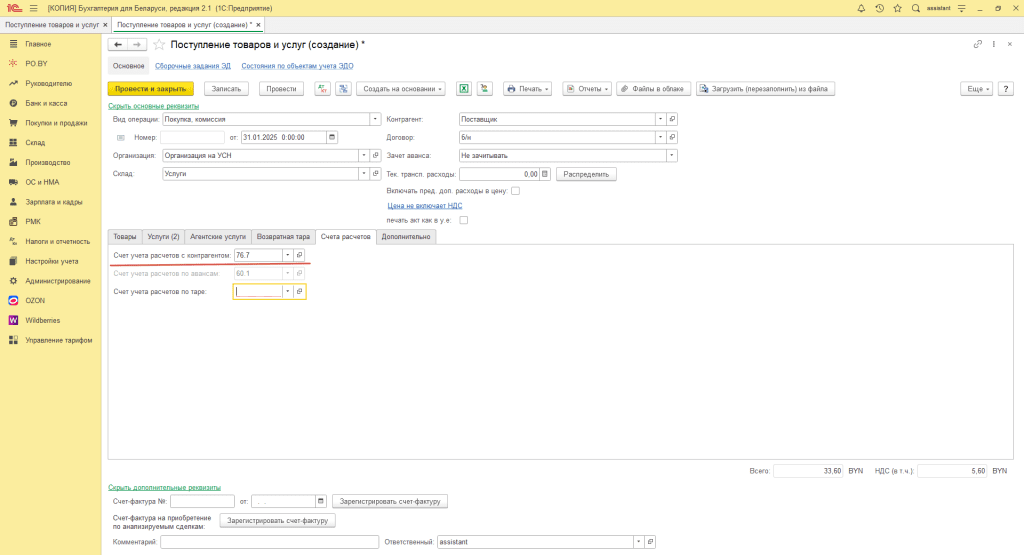Click the green Excel export icon

point(464,88)
